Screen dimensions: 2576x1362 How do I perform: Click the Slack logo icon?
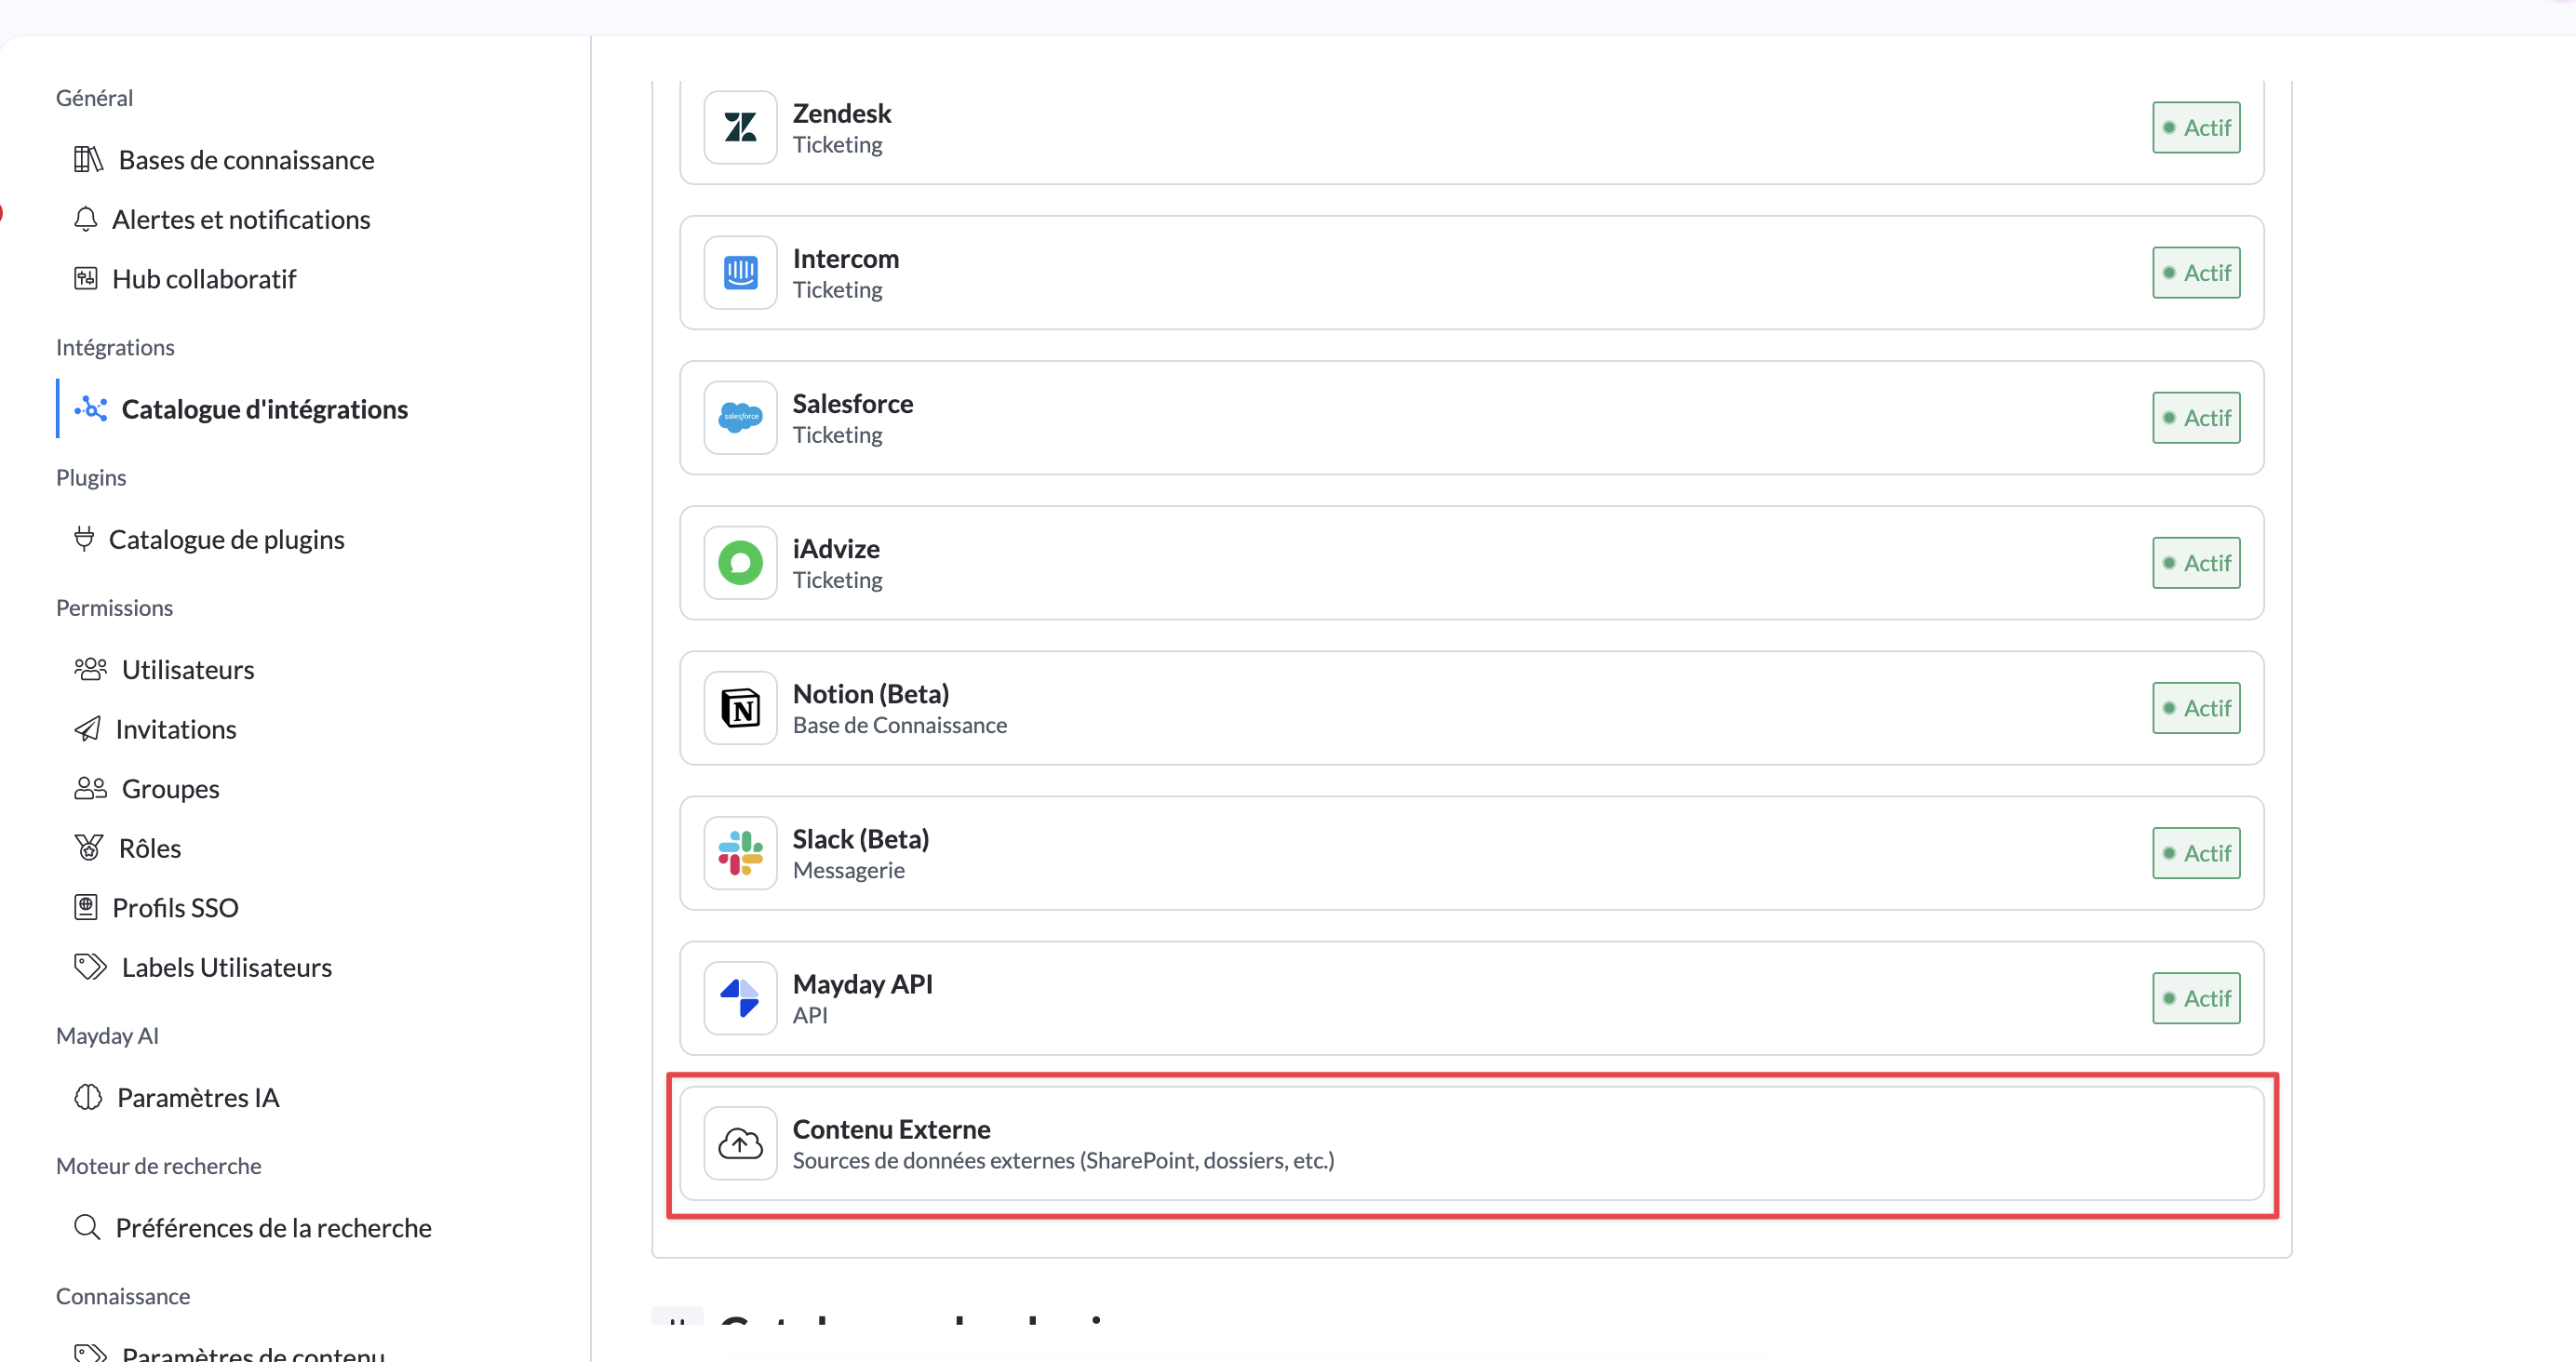pyautogui.click(x=740, y=853)
